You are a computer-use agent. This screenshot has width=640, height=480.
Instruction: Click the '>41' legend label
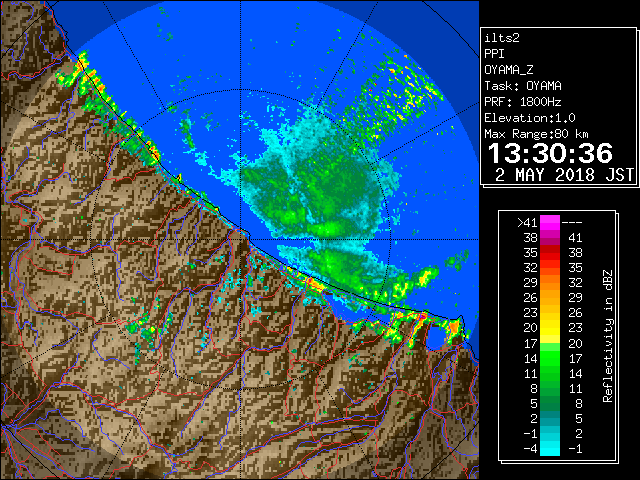pos(527,223)
